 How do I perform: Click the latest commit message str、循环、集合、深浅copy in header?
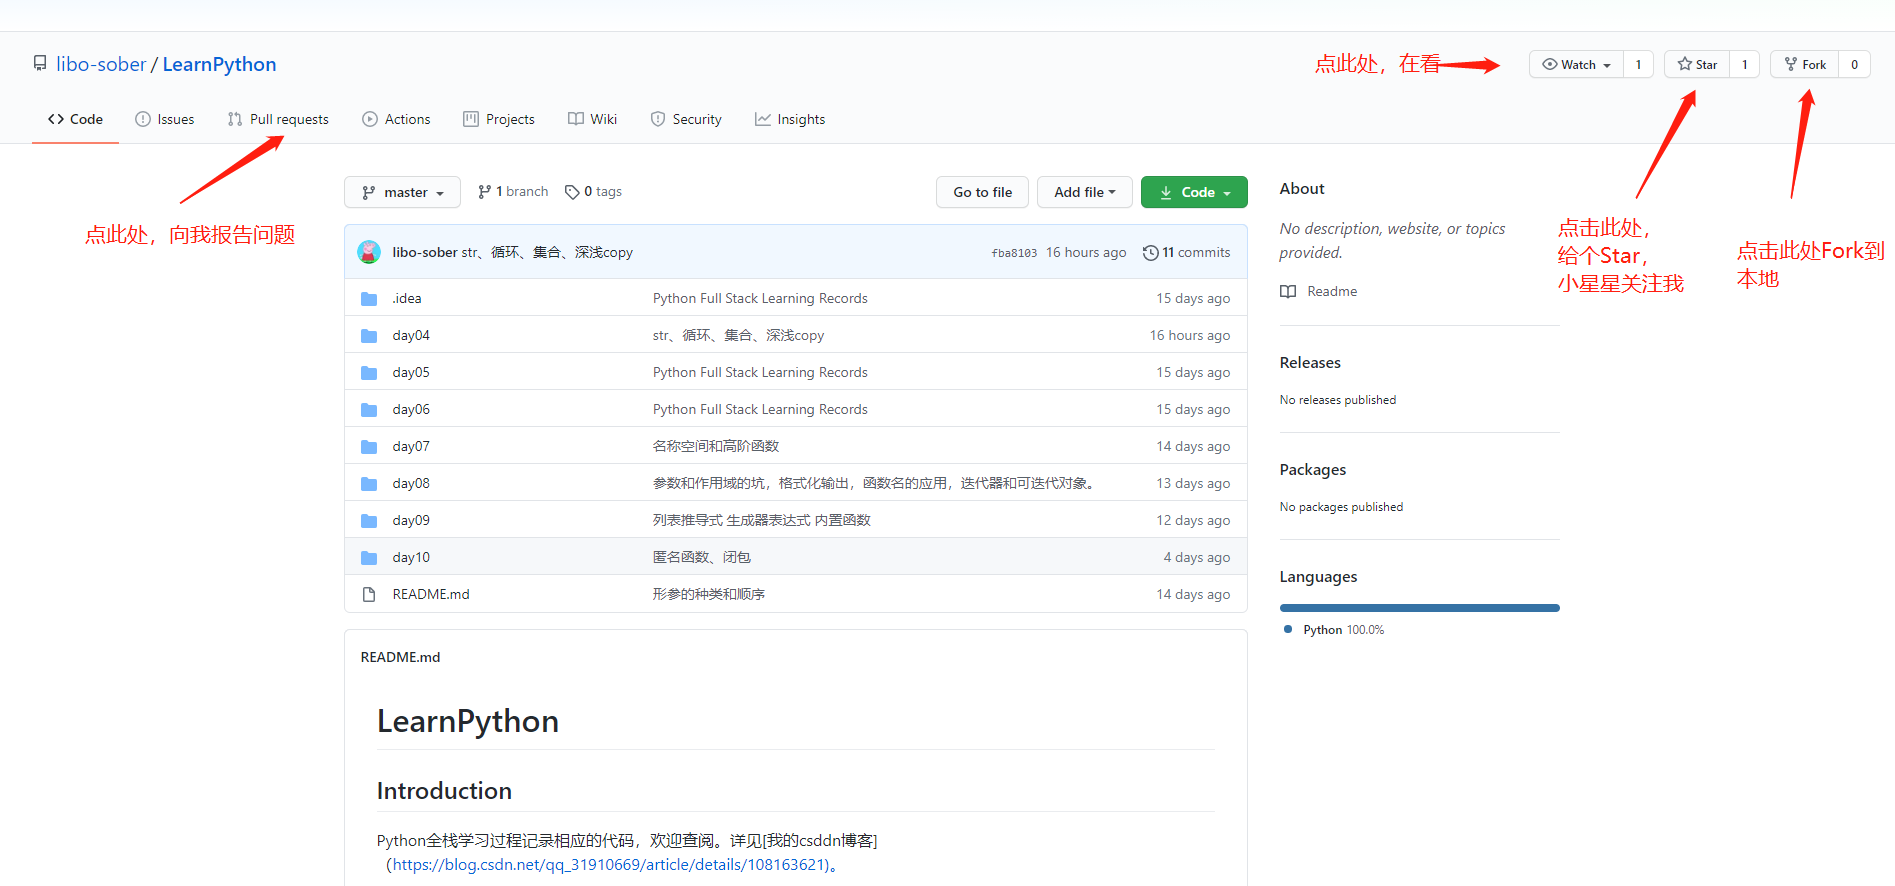point(547,253)
